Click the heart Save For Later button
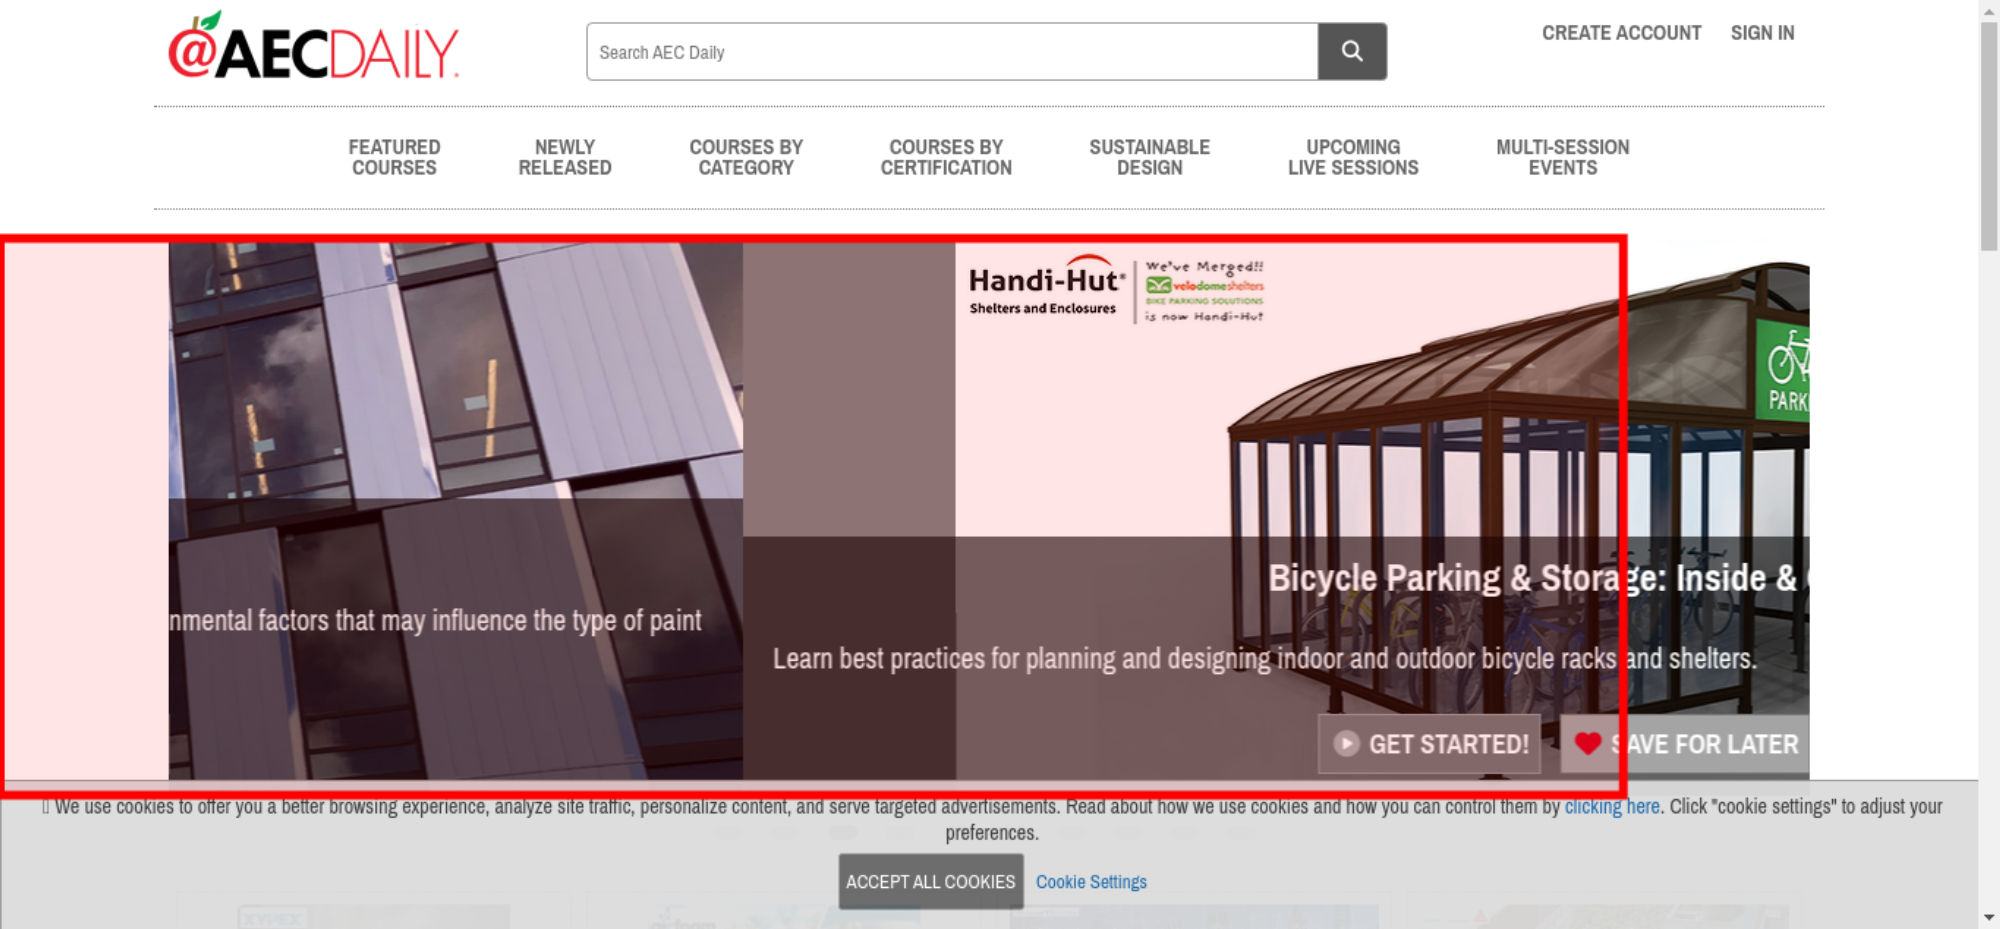 pyautogui.click(x=1685, y=744)
